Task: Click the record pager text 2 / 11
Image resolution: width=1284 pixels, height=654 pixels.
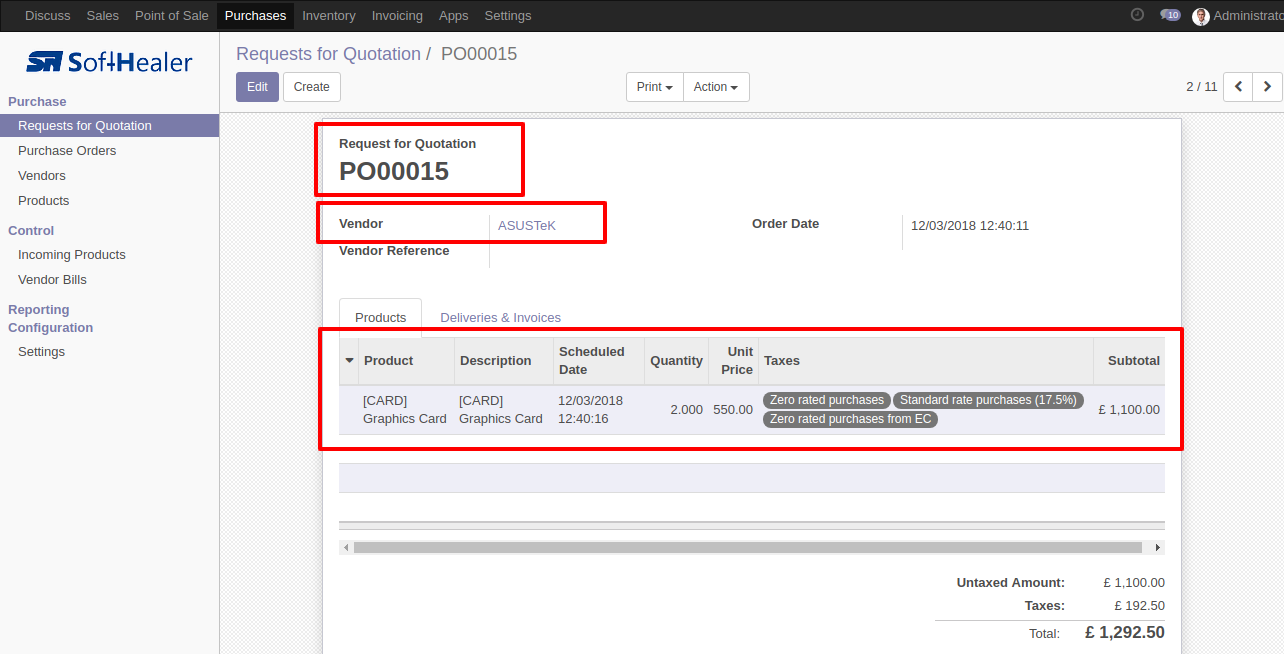Action: tap(1202, 87)
